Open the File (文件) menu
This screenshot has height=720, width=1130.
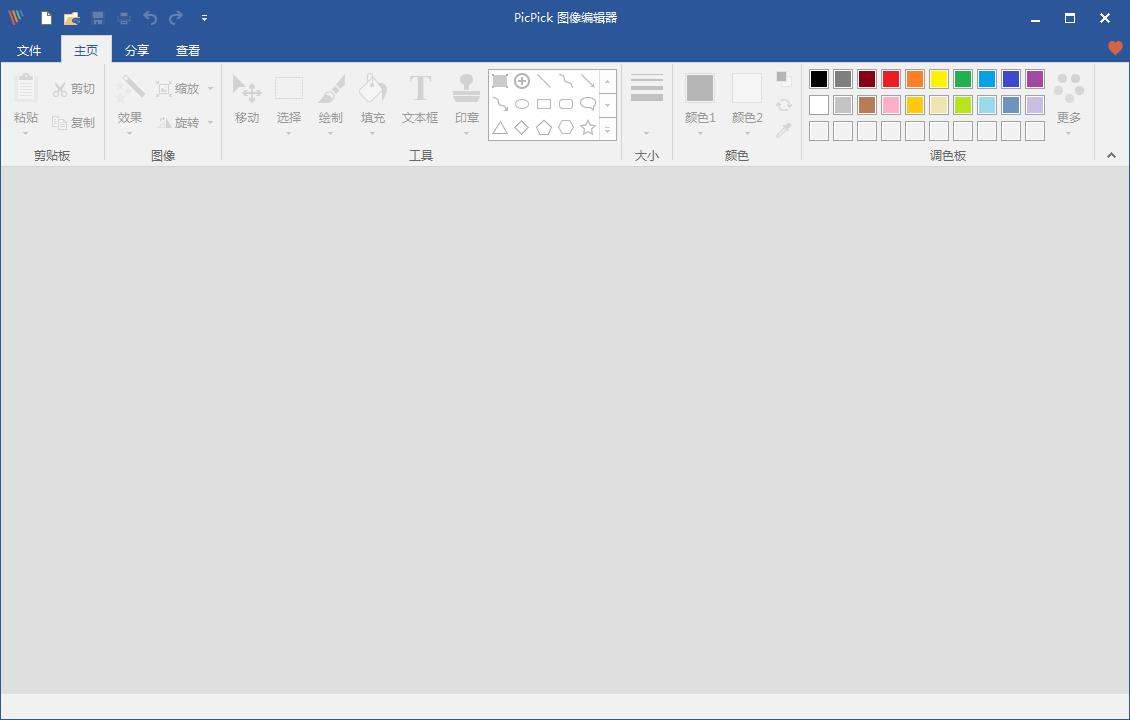click(29, 50)
